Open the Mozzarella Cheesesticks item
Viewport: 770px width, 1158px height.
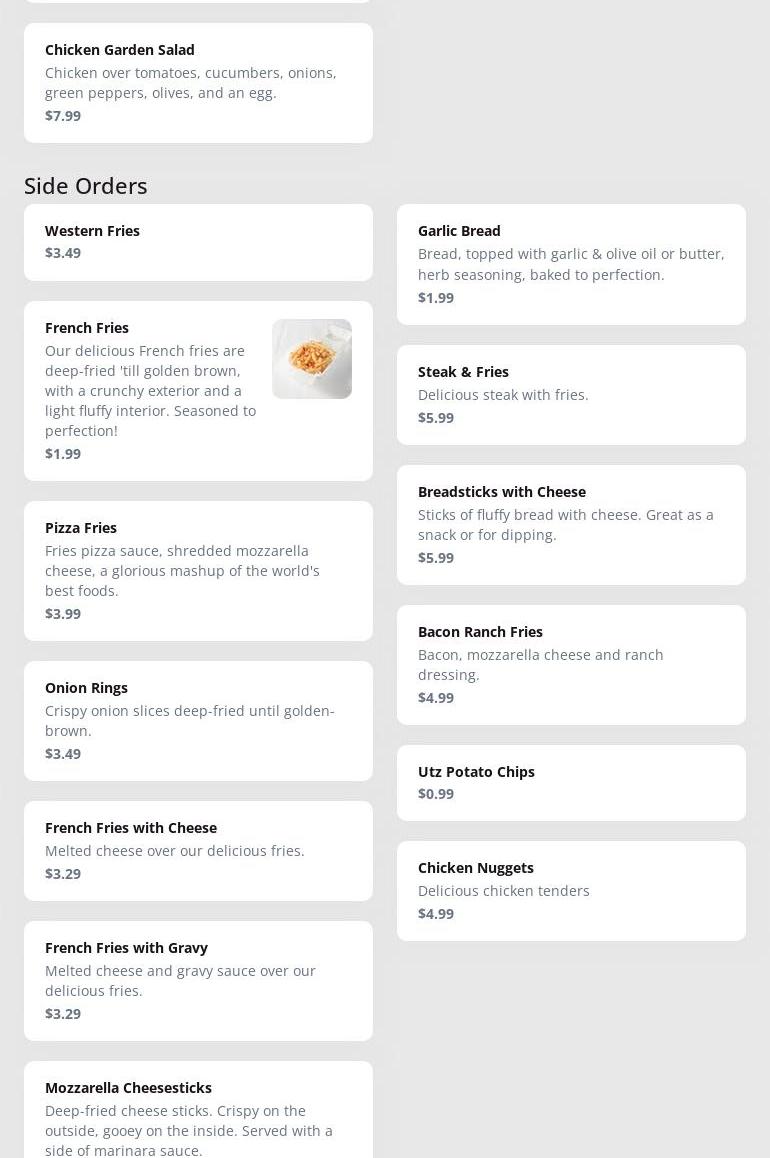click(198, 1110)
